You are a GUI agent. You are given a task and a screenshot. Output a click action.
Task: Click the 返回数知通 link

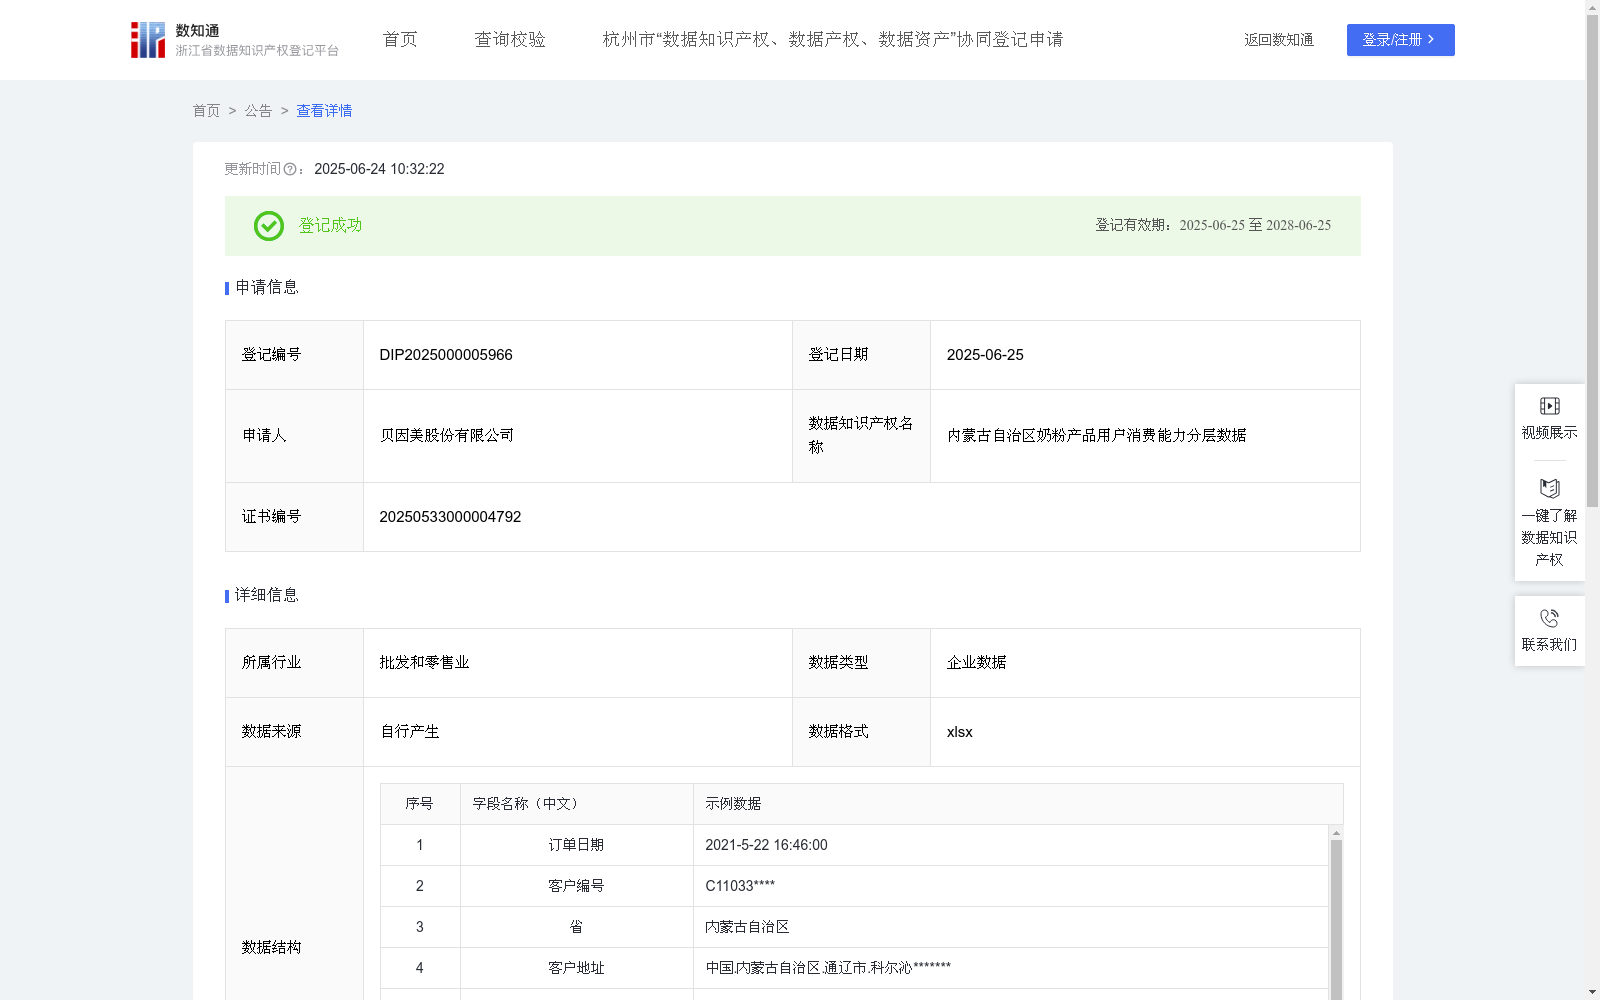tap(1279, 40)
